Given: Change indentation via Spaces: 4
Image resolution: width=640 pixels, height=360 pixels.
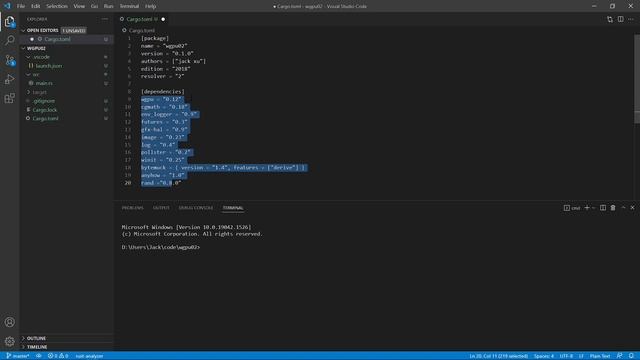Looking at the screenshot, I should pos(544,356).
